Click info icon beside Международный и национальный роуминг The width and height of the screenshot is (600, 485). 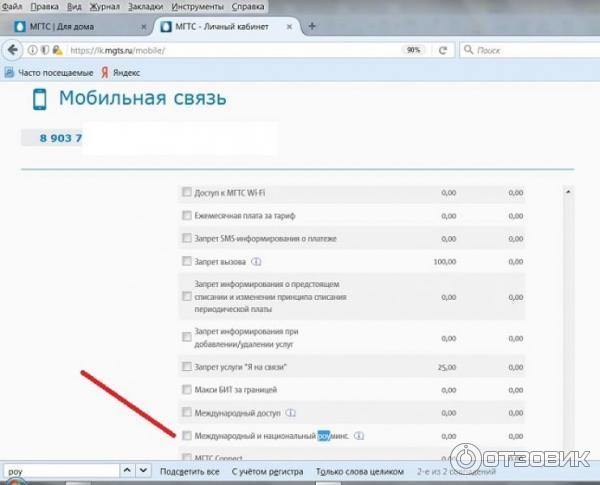coord(359,436)
